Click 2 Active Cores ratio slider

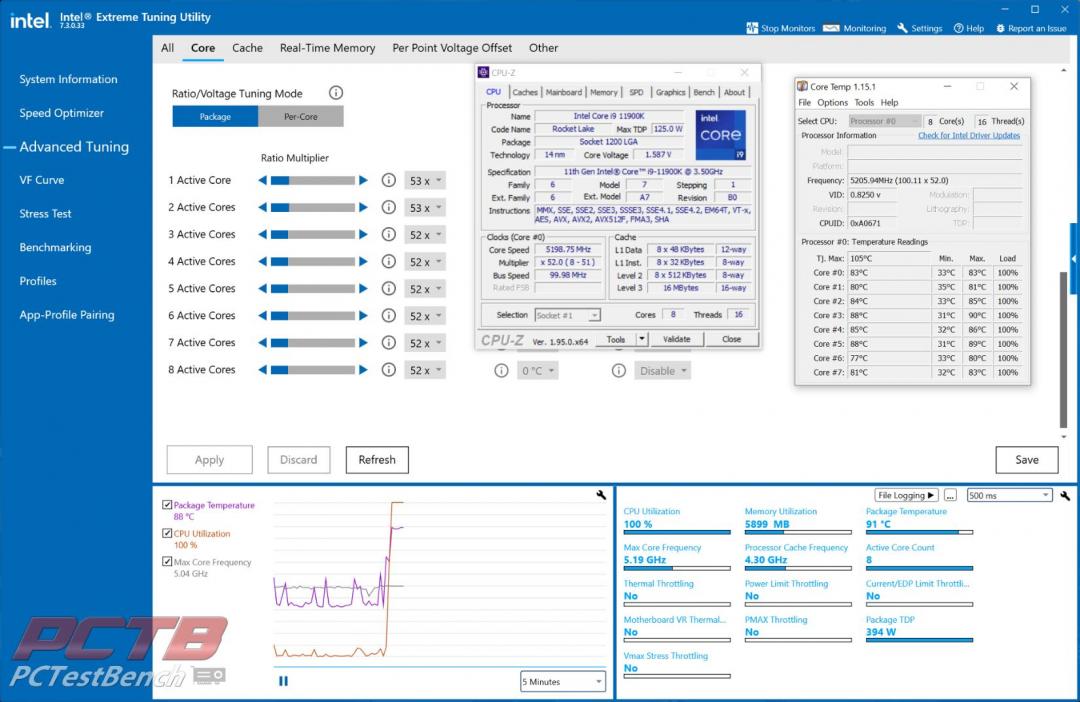pyautogui.click(x=313, y=207)
